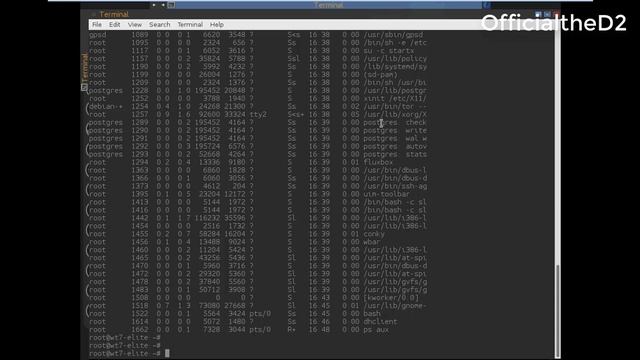The width and height of the screenshot is (640, 360).
Task: Click the '/usr/lib/policy' command text
Action: (x=395, y=59)
